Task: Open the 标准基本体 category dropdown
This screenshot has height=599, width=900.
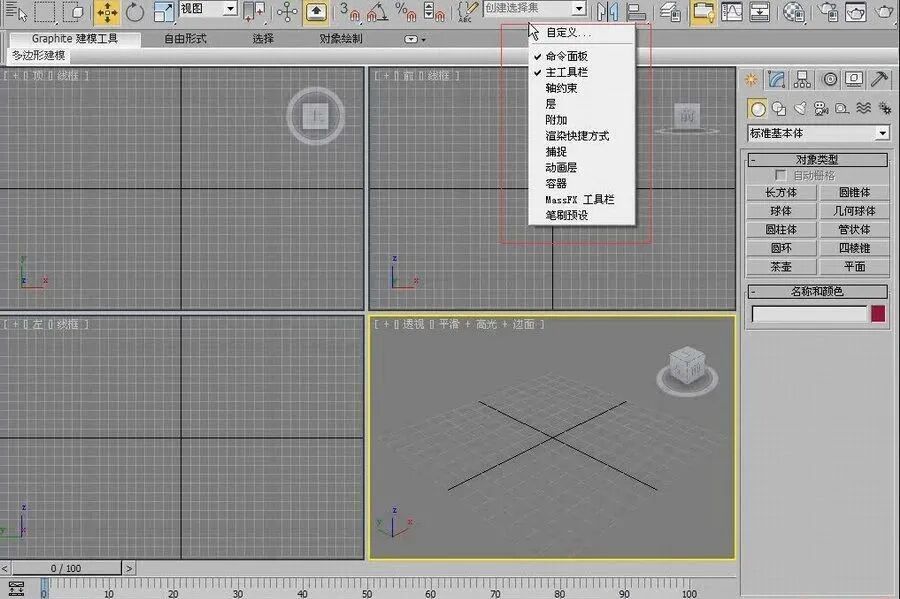Action: (882, 133)
